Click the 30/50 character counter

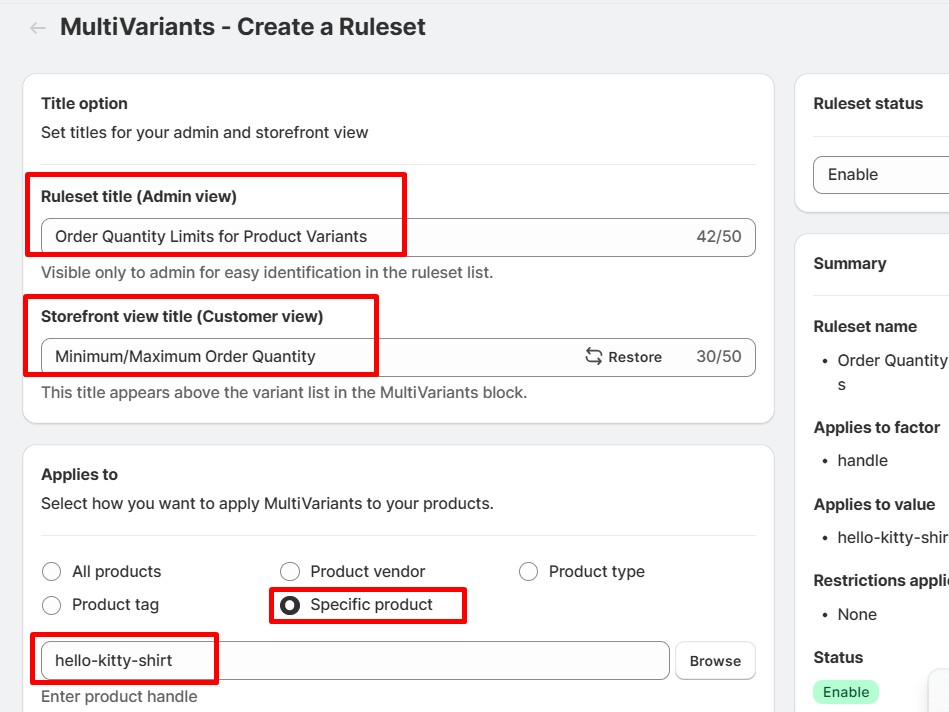click(718, 356)
